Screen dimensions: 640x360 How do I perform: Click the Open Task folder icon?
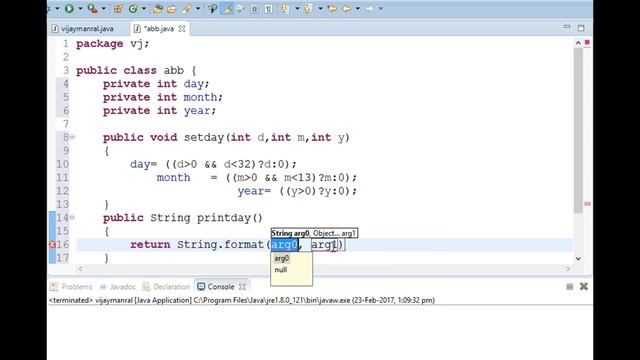pos(172,9)
